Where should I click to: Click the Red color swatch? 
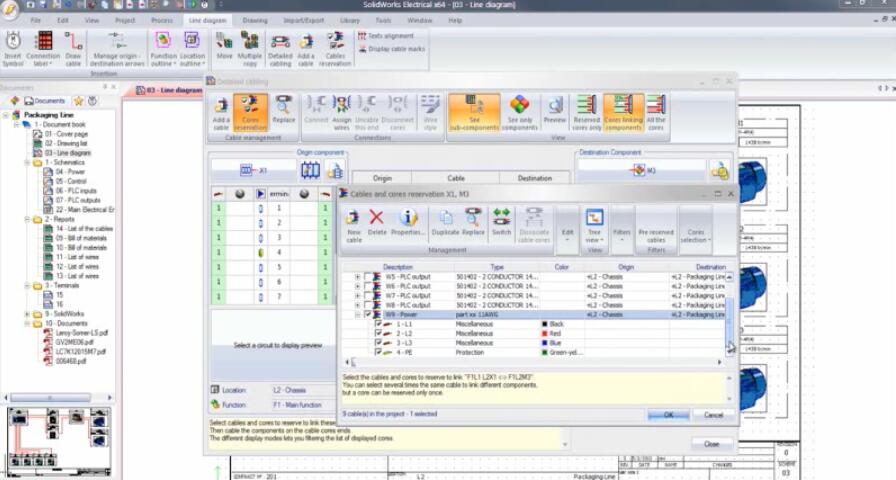click(545, 334)
